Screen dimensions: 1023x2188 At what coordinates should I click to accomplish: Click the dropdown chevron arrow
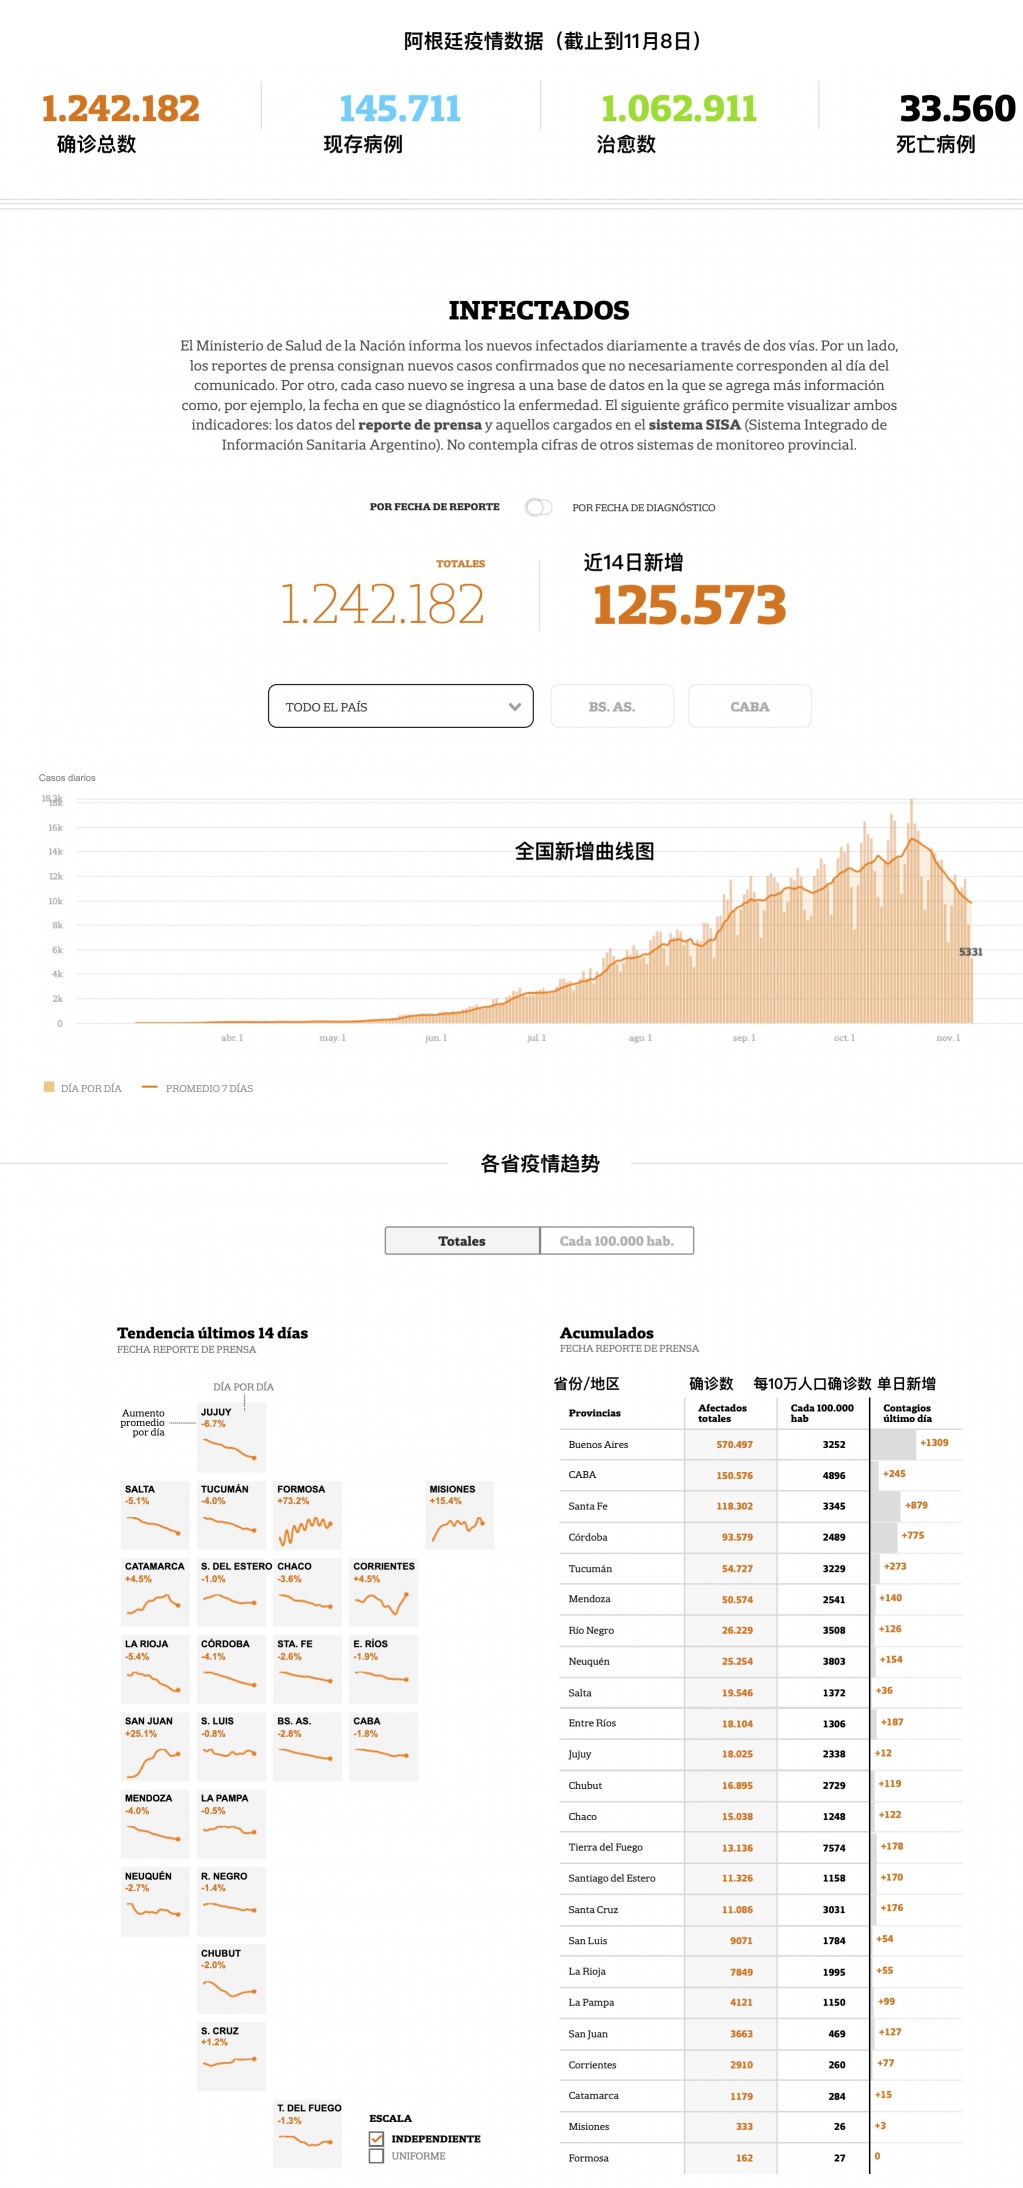coord(514,707)
